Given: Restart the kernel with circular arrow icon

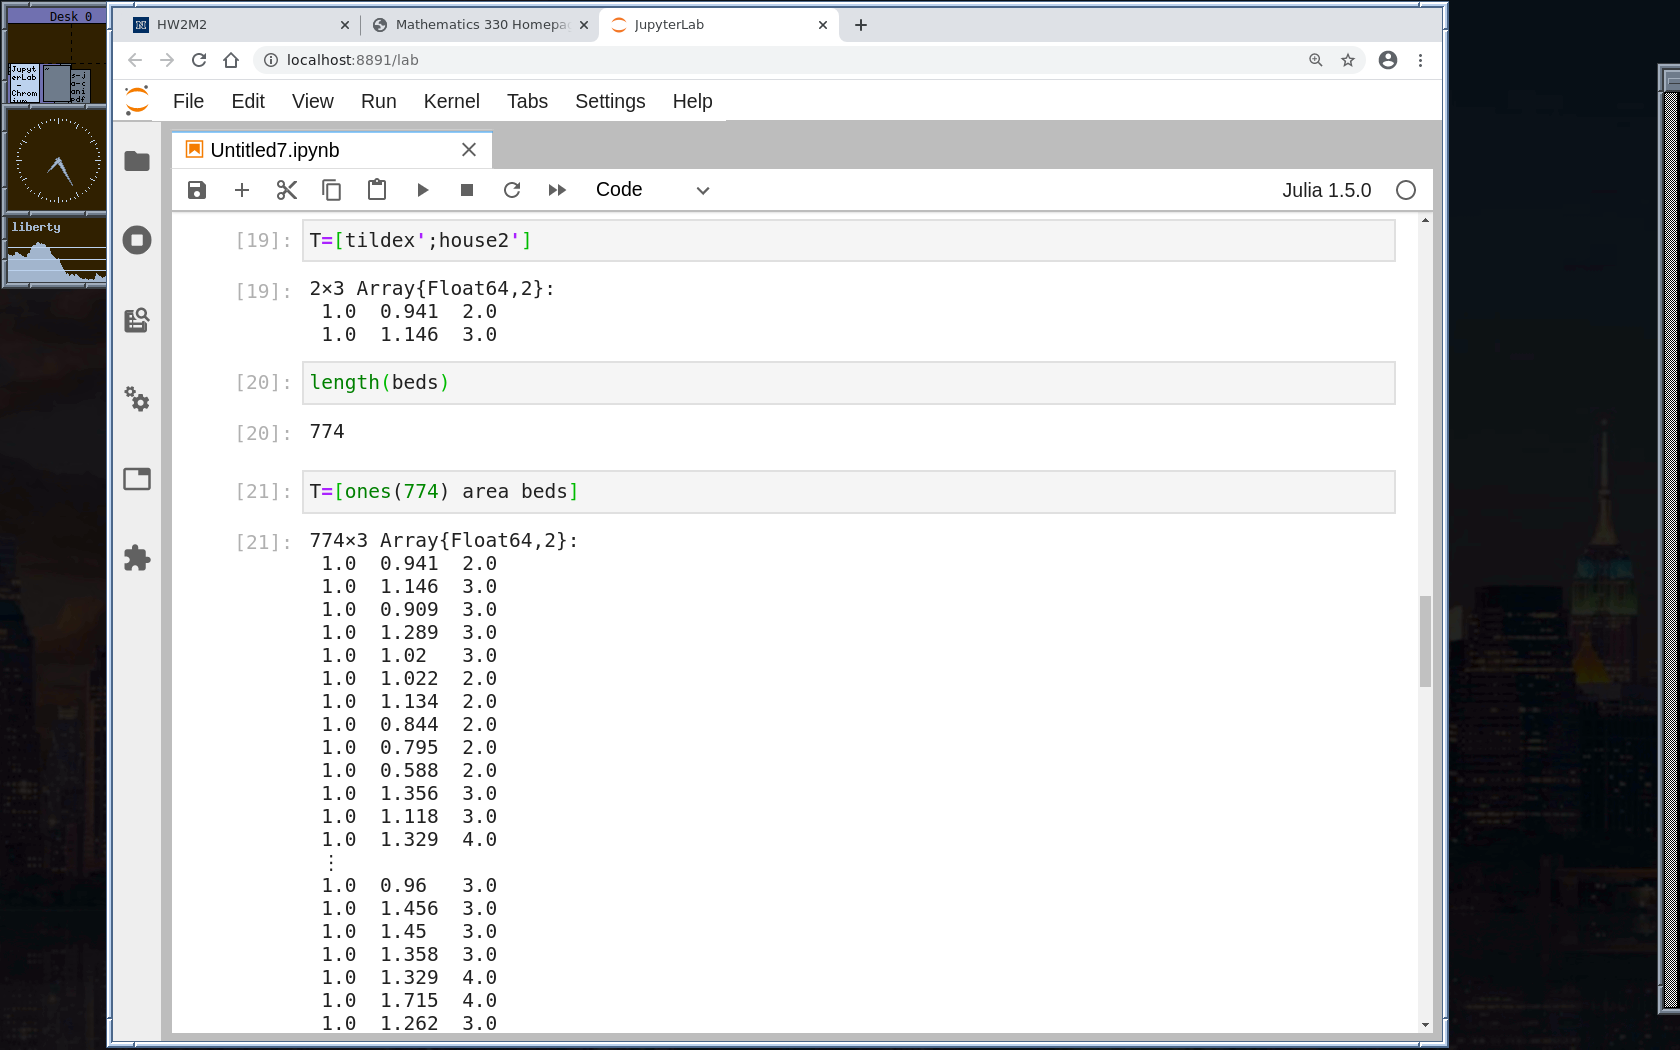Looking at the screenshot, I should [512, 190].
